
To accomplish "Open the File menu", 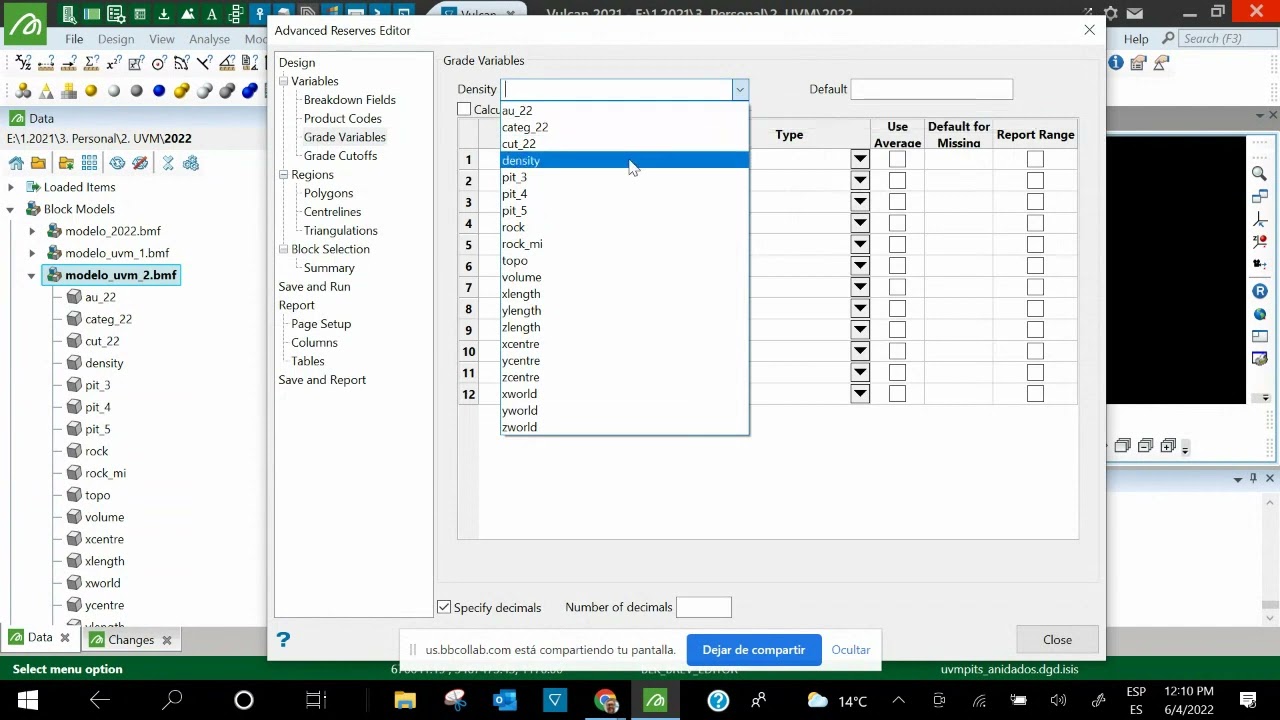I will [x=74, y=39].
